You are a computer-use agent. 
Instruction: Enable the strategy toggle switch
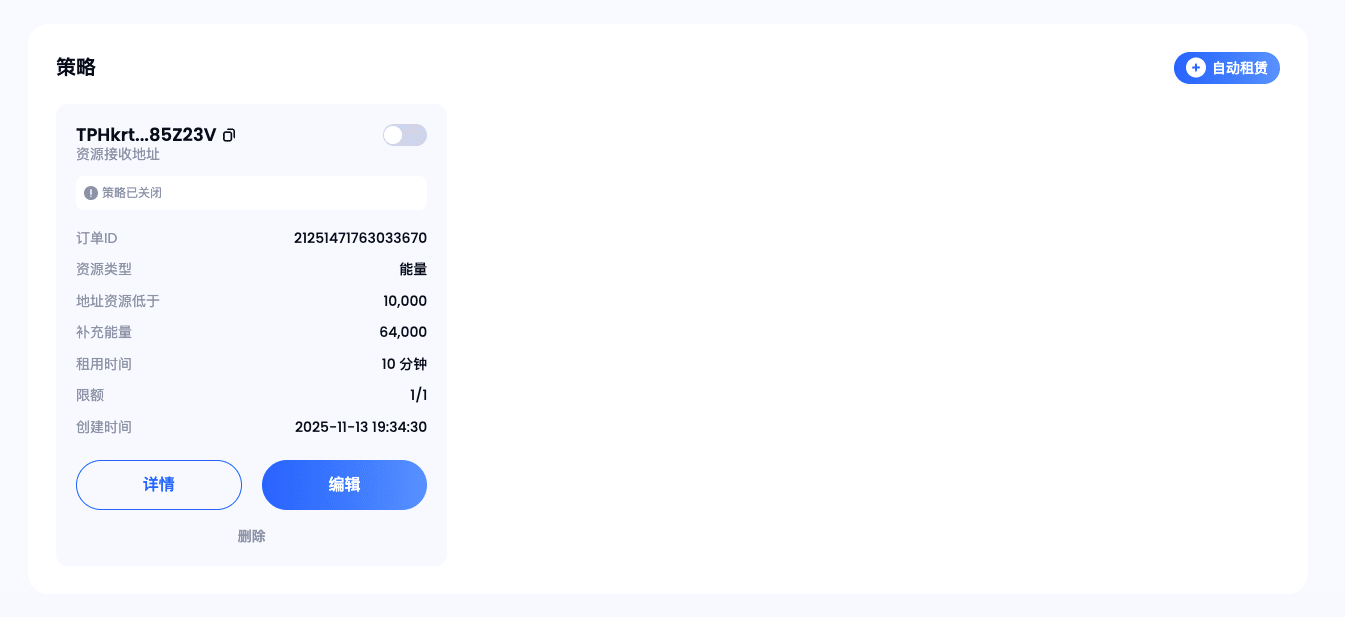[405, 135]
